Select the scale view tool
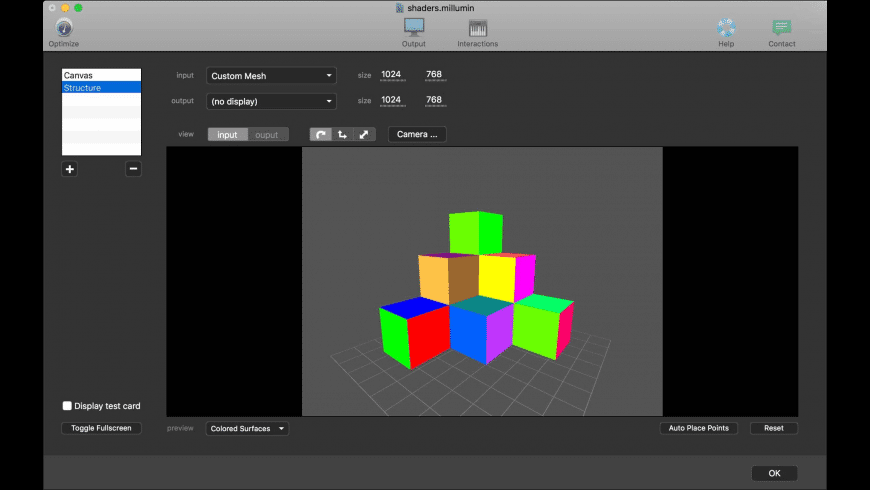The width and height of the screenshot is (870, 490). [364, 134]
